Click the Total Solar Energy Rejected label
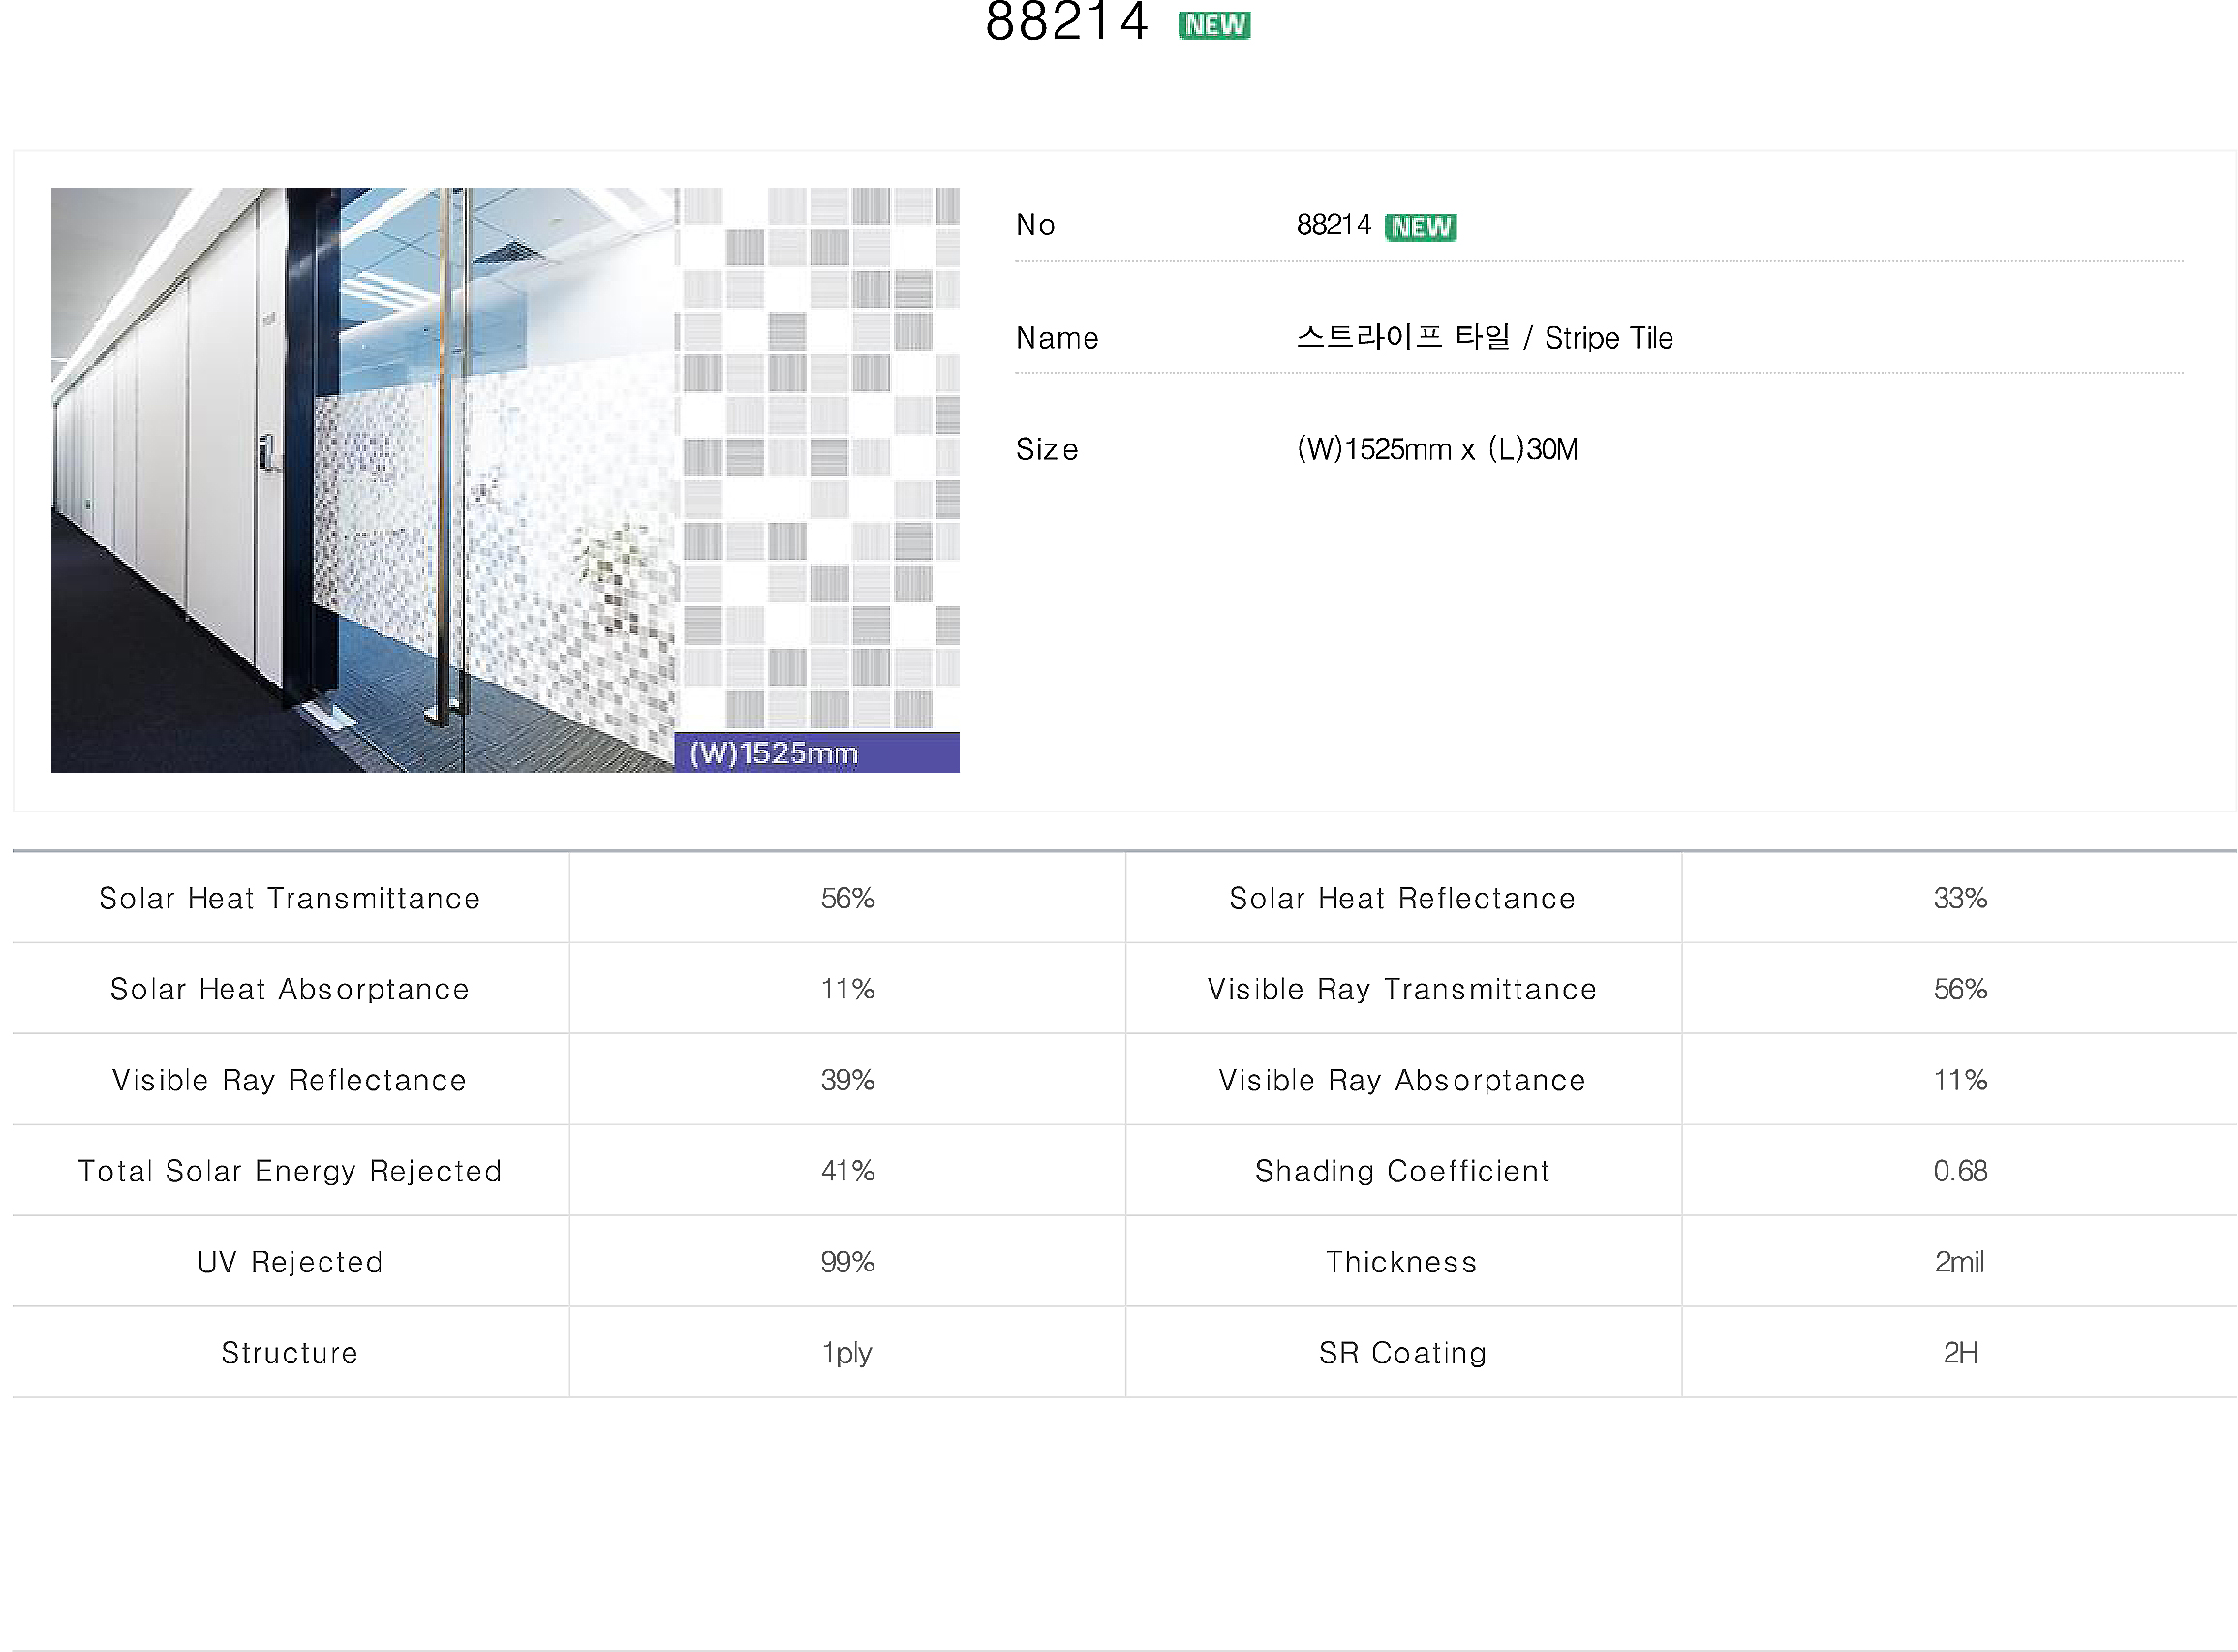Viewport: 2238px width, 1652px height. pyautogui.click(x=290, y=1171)
